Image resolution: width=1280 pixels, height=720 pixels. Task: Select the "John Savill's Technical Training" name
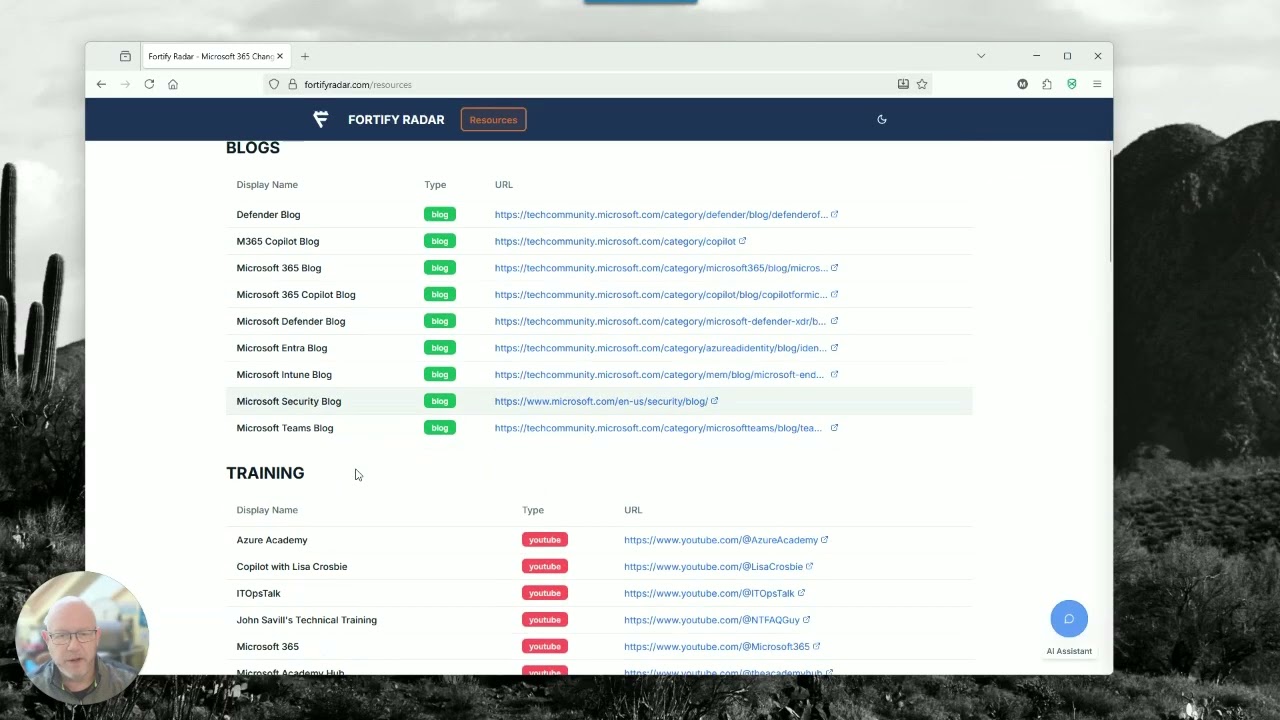(307, 620)
